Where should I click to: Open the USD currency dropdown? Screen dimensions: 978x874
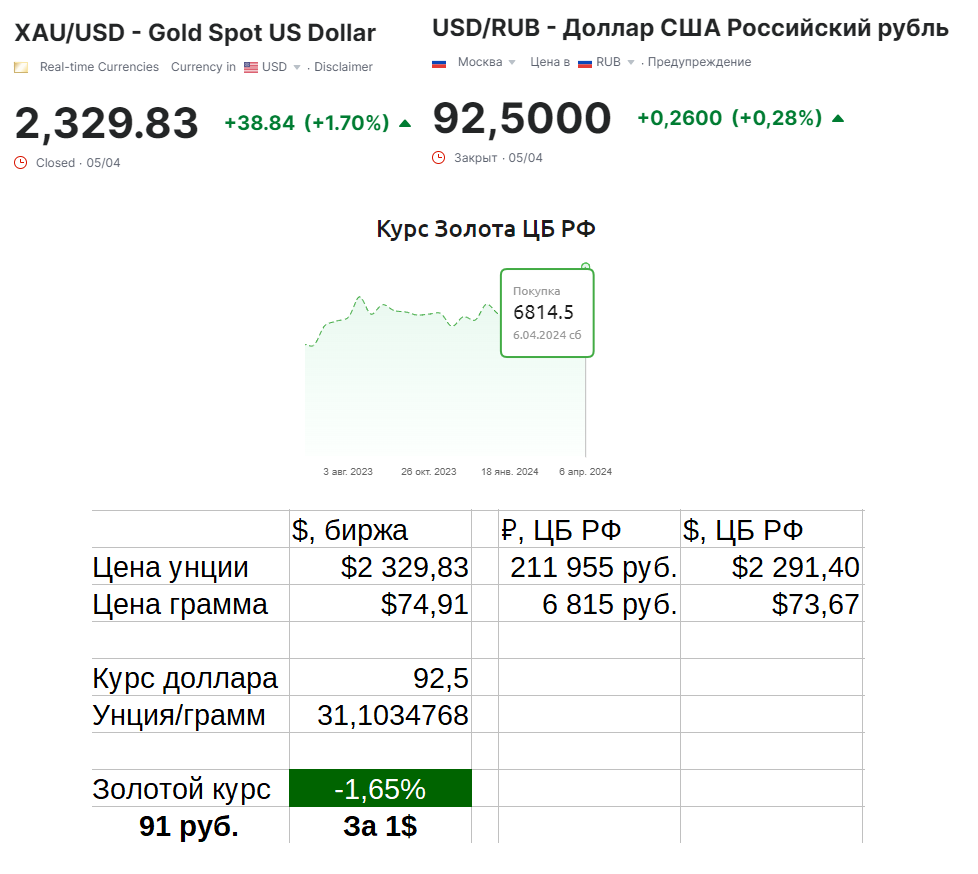tap(297, 67)
